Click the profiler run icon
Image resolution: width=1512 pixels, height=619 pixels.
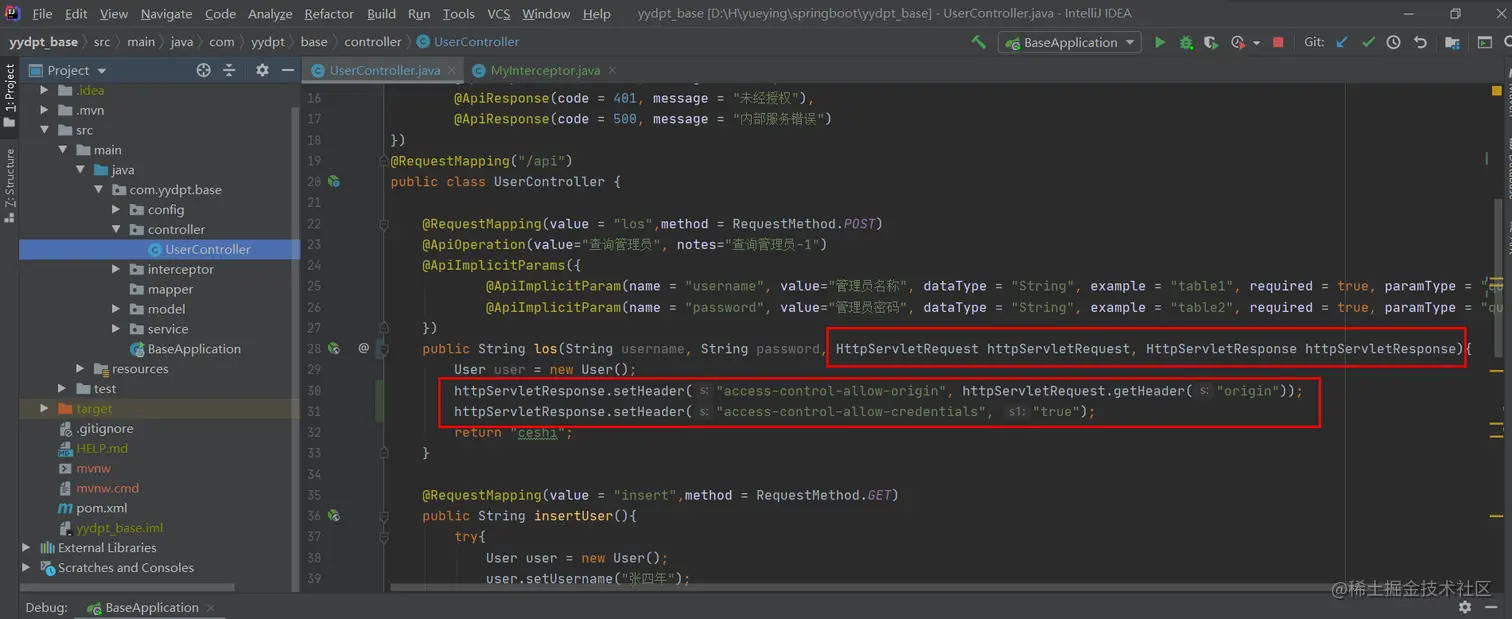[x=1237, y=42]
